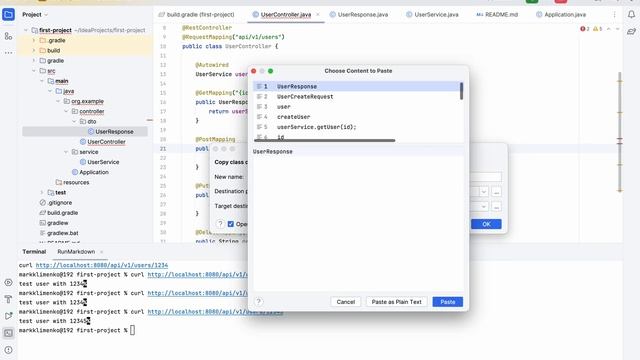Screen dimensions: 640x360
Task: Close the UserController.java tab
Action: click(x=318, y=15)
